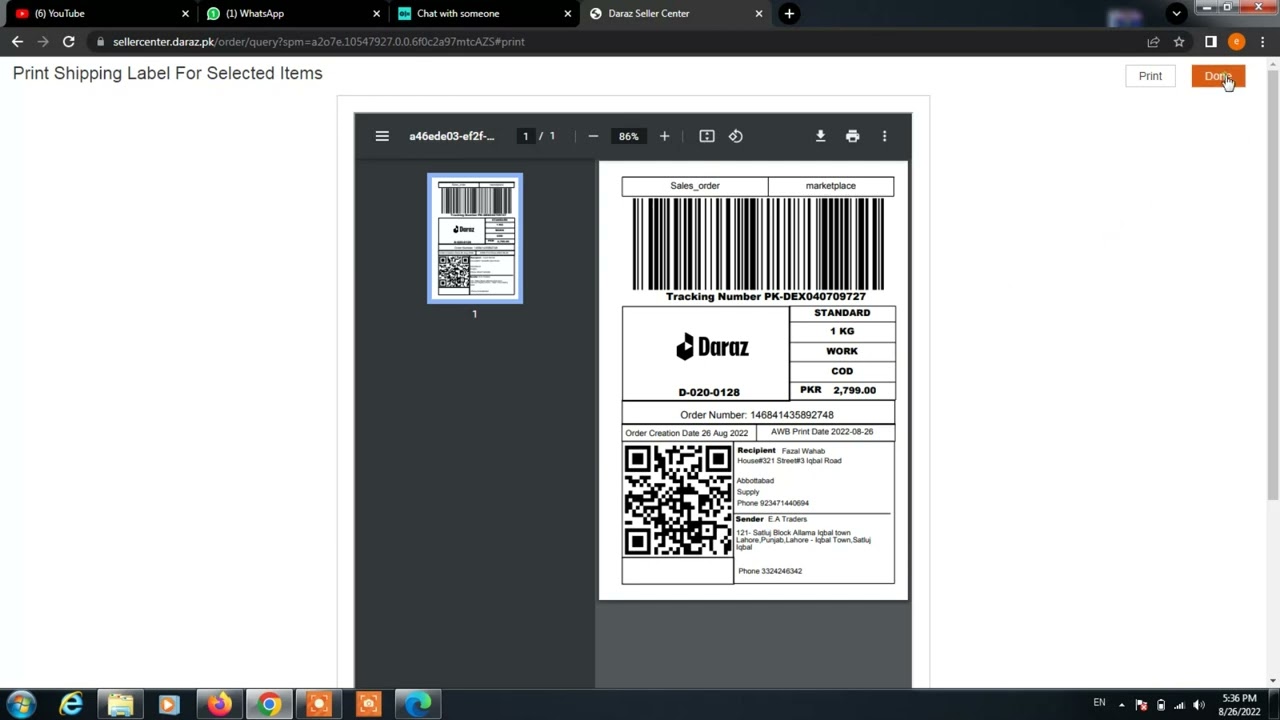Viewport: 1280px width, 720px height.
Task: Select page 1 thumbnail in sidebar
Action: [x=475, y=238]
